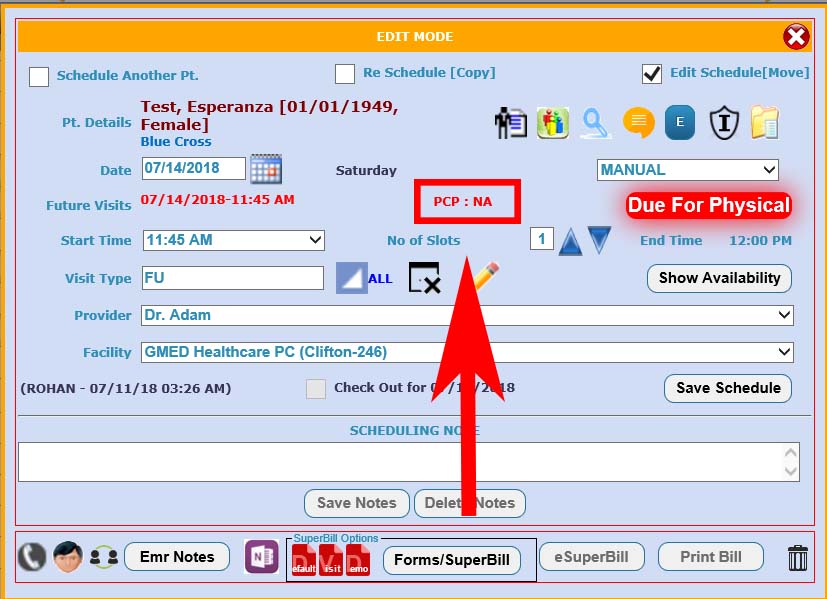Click the trash can delete icon
The image size is (827, 599).
click(x=797, y=558)
